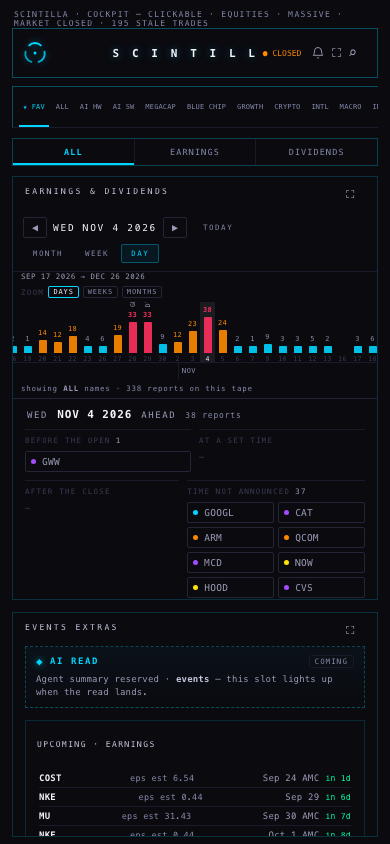This screenshot has height=844, width=390.
Task: Expand the Events Extras panel
Action: (x=350, y=630)
